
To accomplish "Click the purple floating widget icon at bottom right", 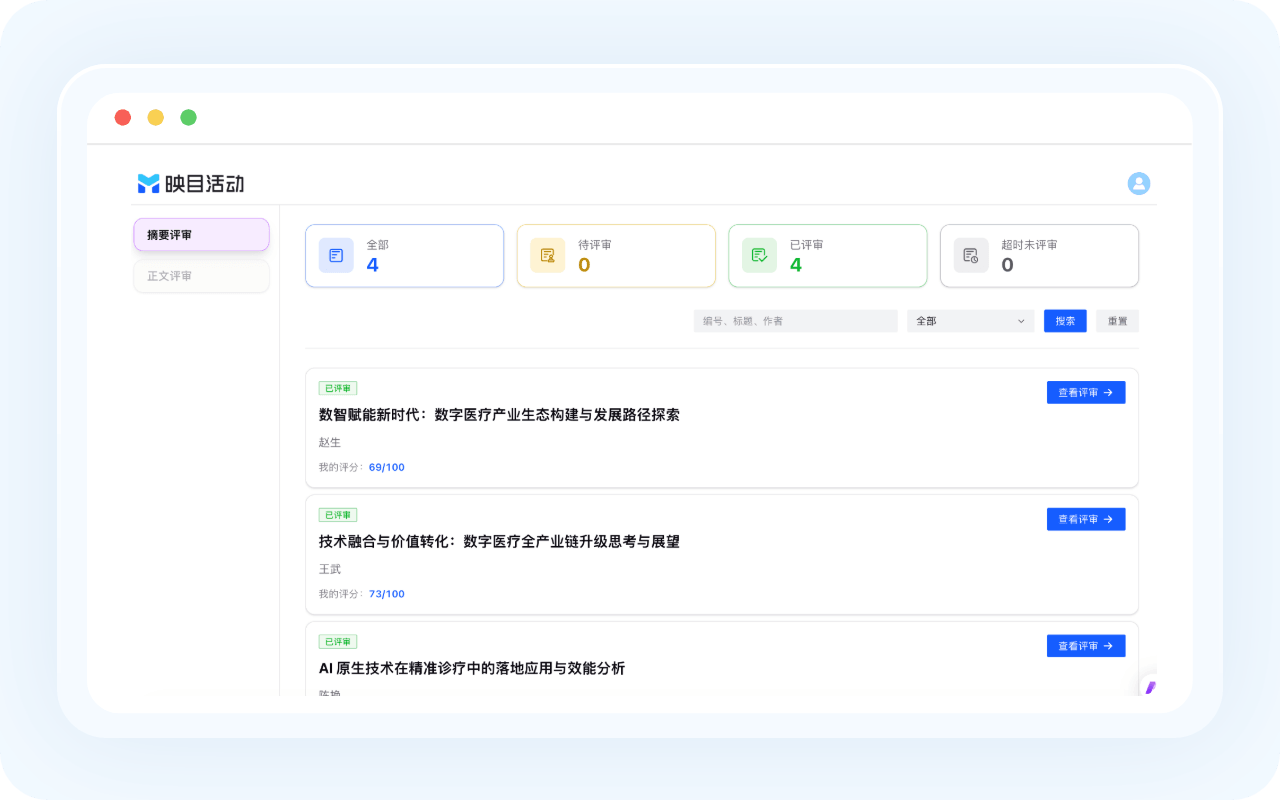I will pyautogui.click(x=1149, y=687).
